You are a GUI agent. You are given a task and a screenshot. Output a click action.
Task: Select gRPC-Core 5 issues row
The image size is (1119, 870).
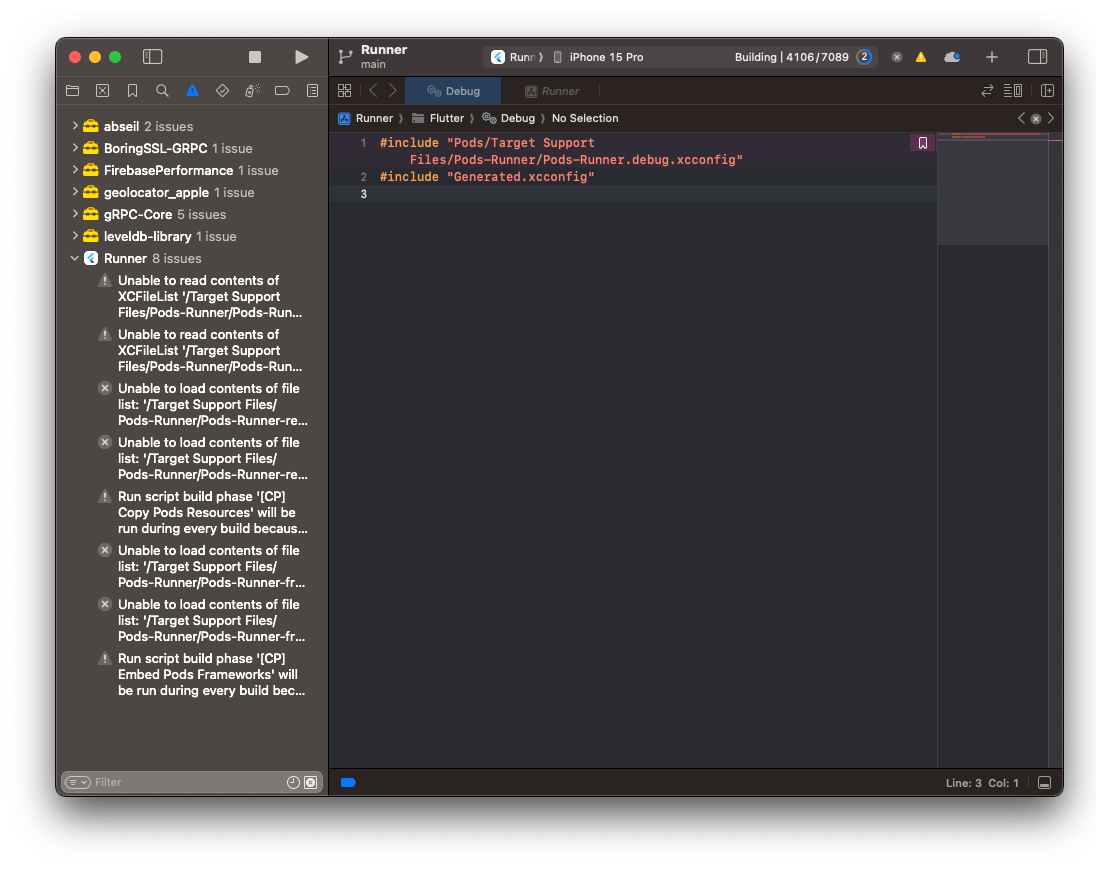[193, 214]
